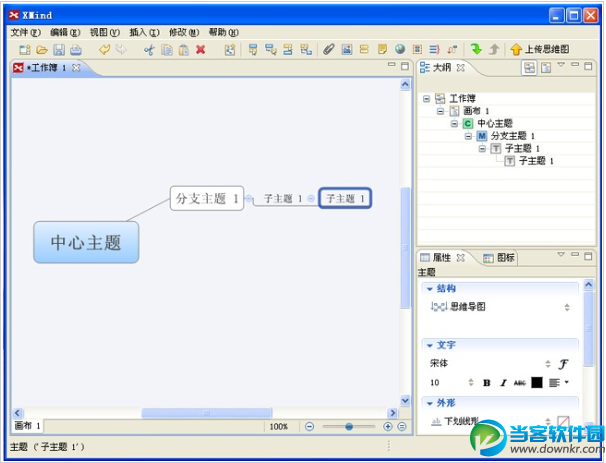606x463 pixels.
Task: Open the 修改 menu
Action: 184,32
